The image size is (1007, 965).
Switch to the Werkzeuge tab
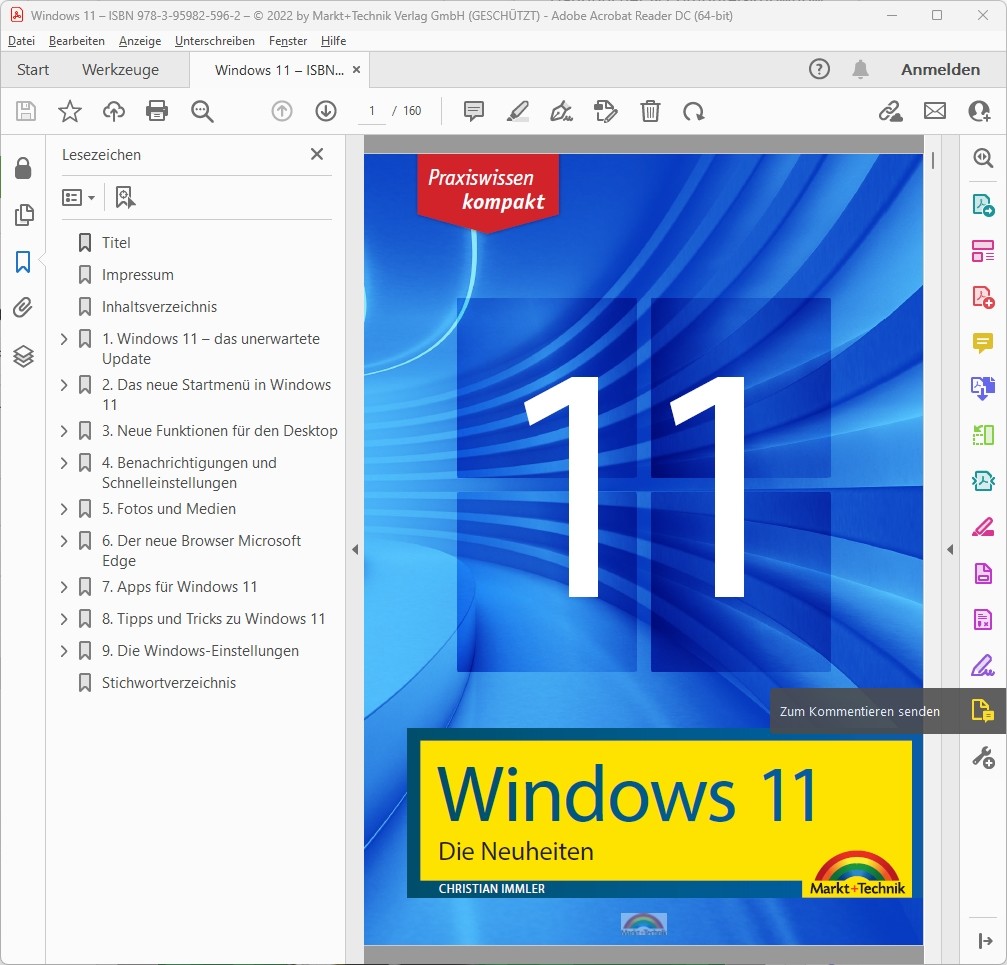click(120, 70)
